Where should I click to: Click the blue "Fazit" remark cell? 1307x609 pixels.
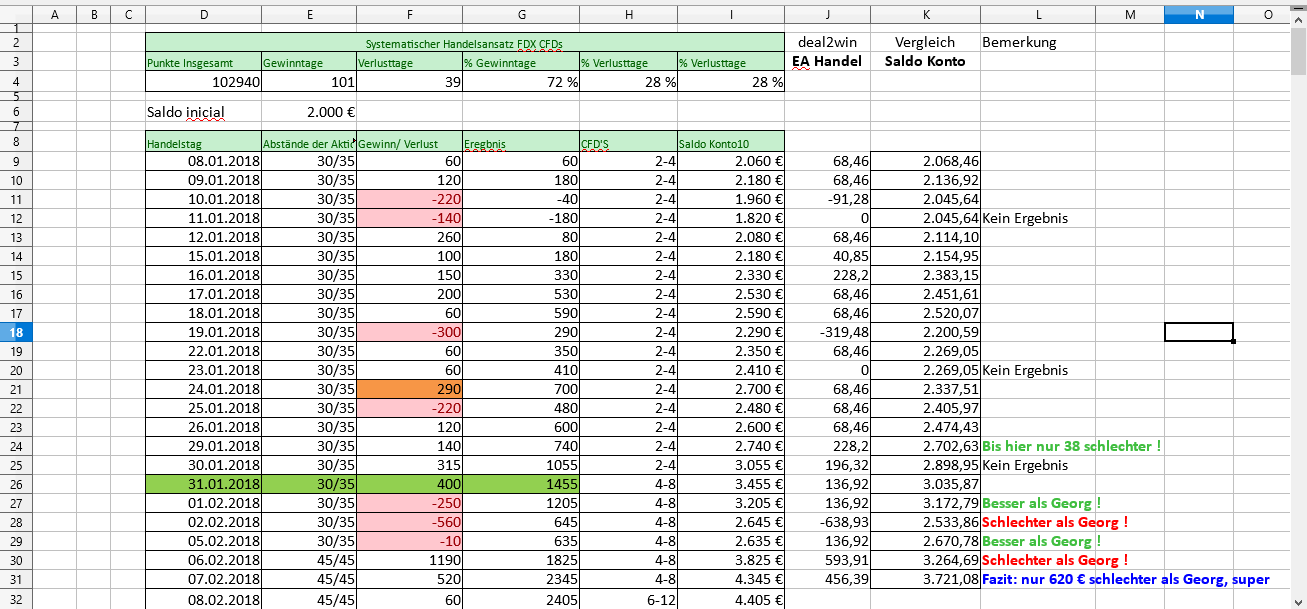pos(1126,579)
